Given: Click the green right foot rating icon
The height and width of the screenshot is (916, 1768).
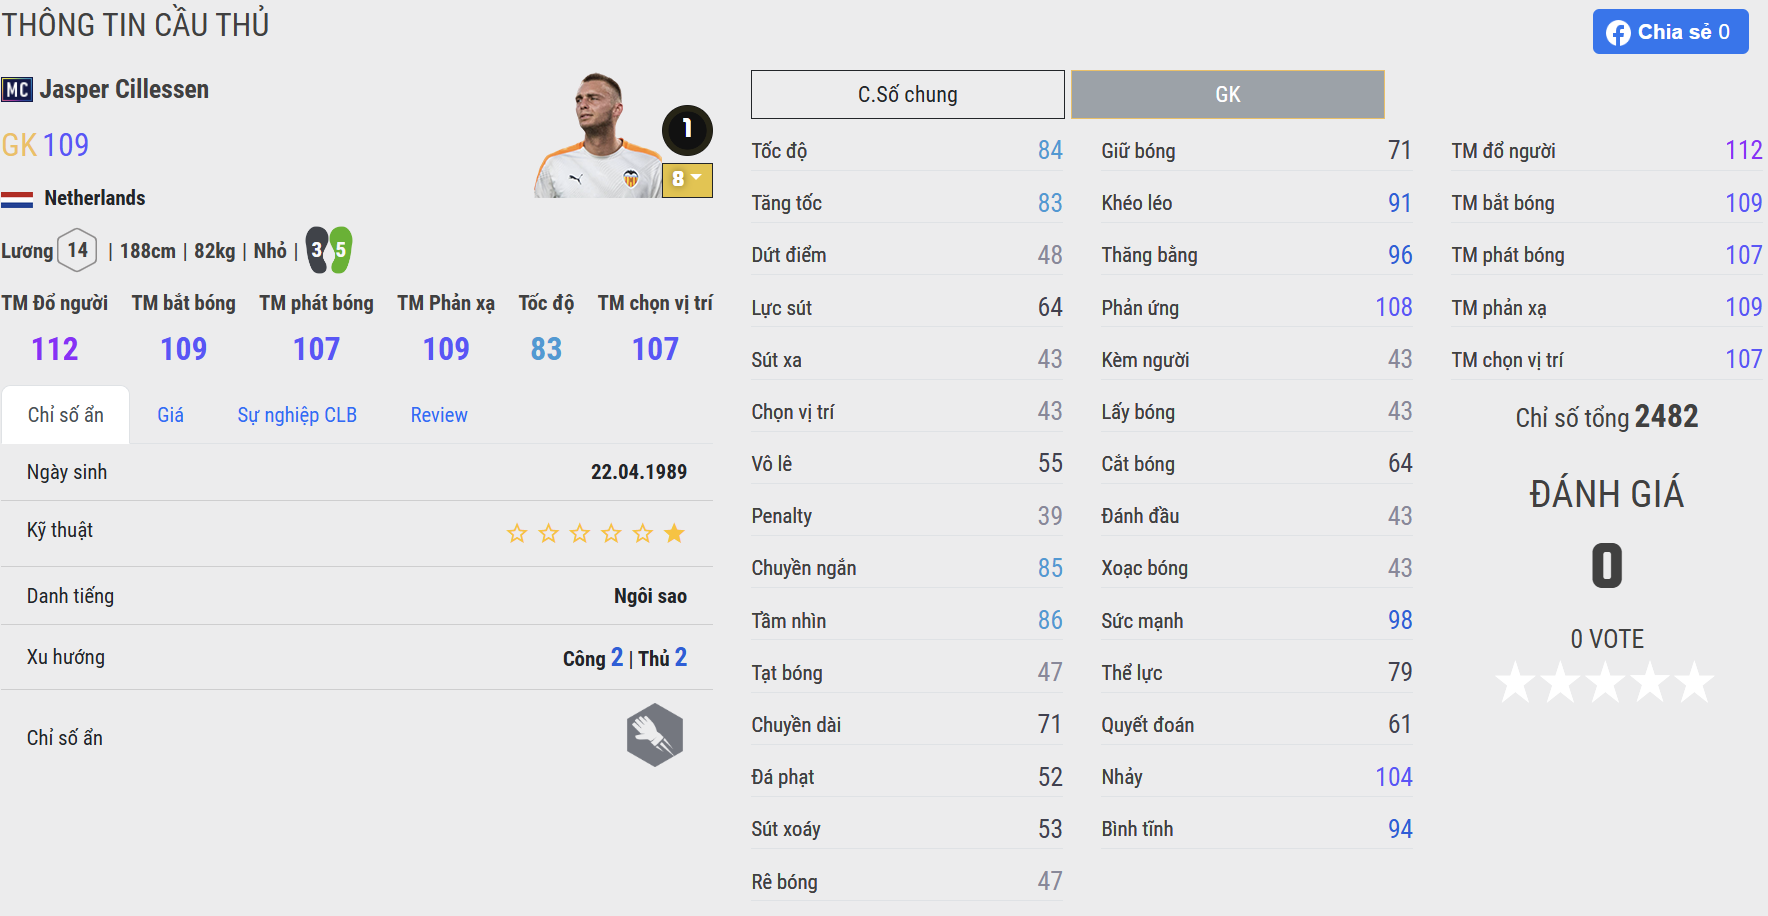Looking at the screenshot, I should pyautogui.click(x=341, y=250).
